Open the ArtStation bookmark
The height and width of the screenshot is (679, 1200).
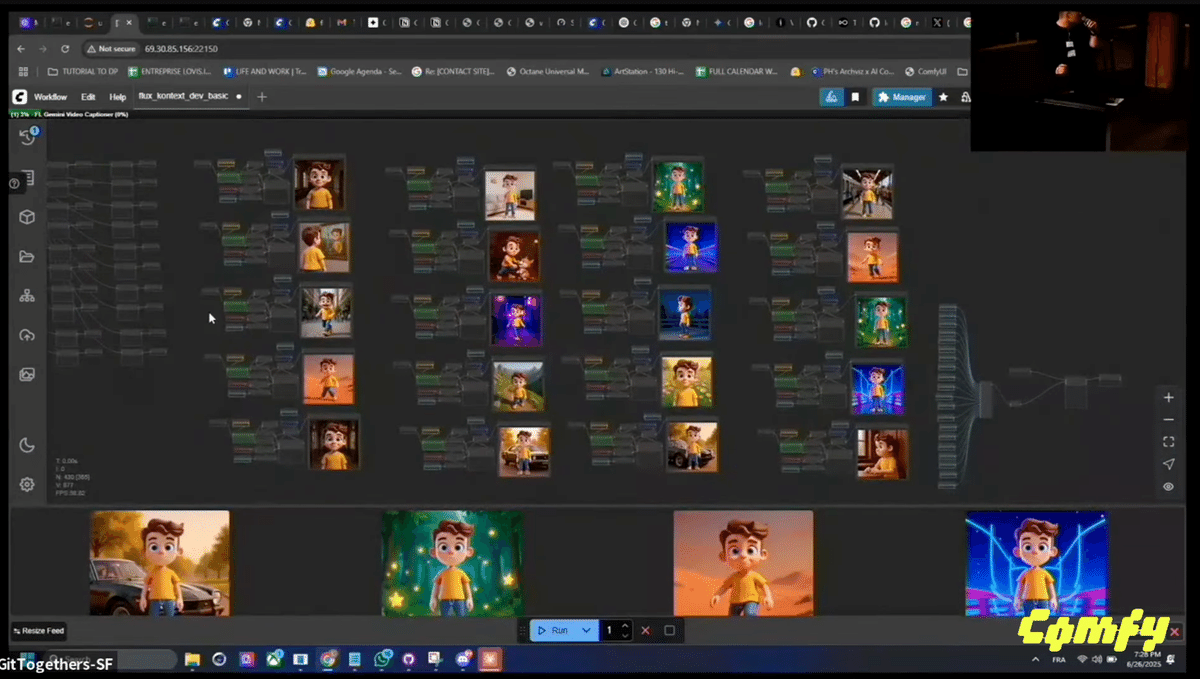point(644,72)
